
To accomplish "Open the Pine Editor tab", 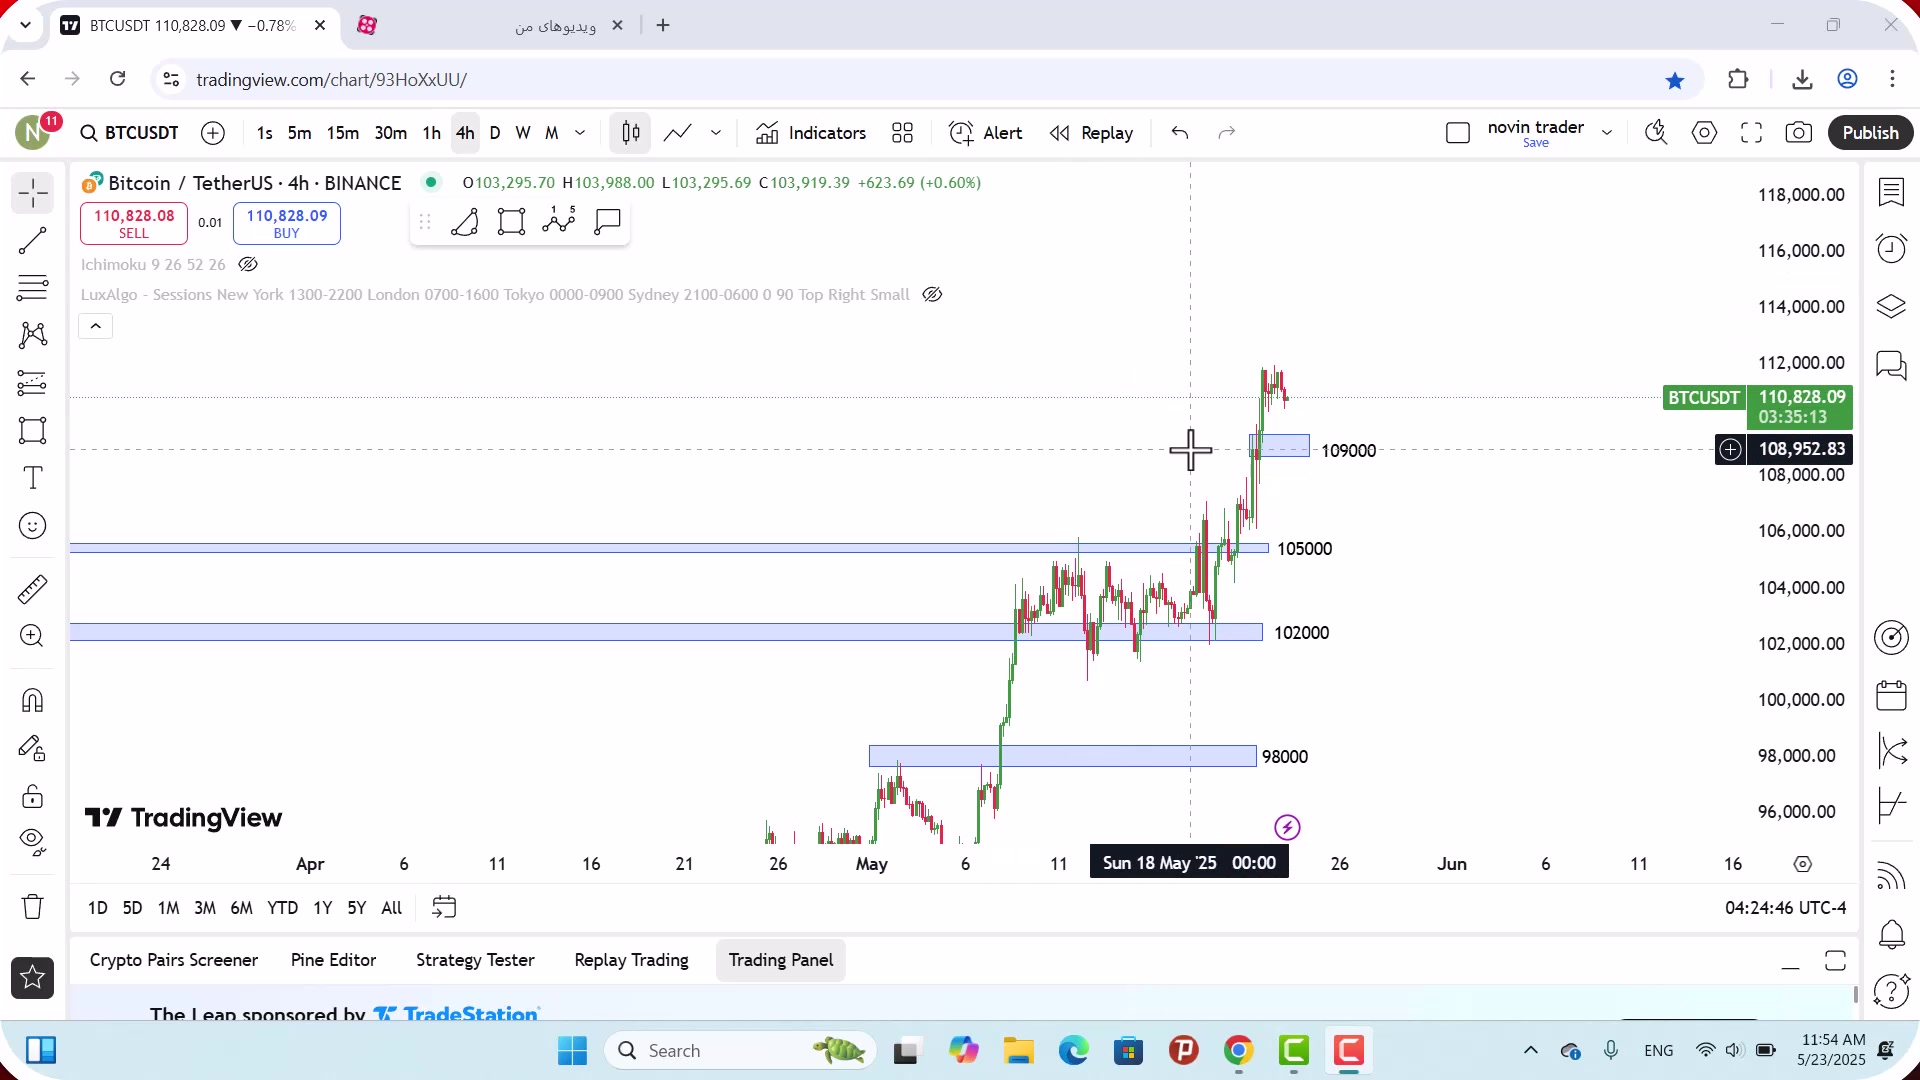I will (333, 960).
